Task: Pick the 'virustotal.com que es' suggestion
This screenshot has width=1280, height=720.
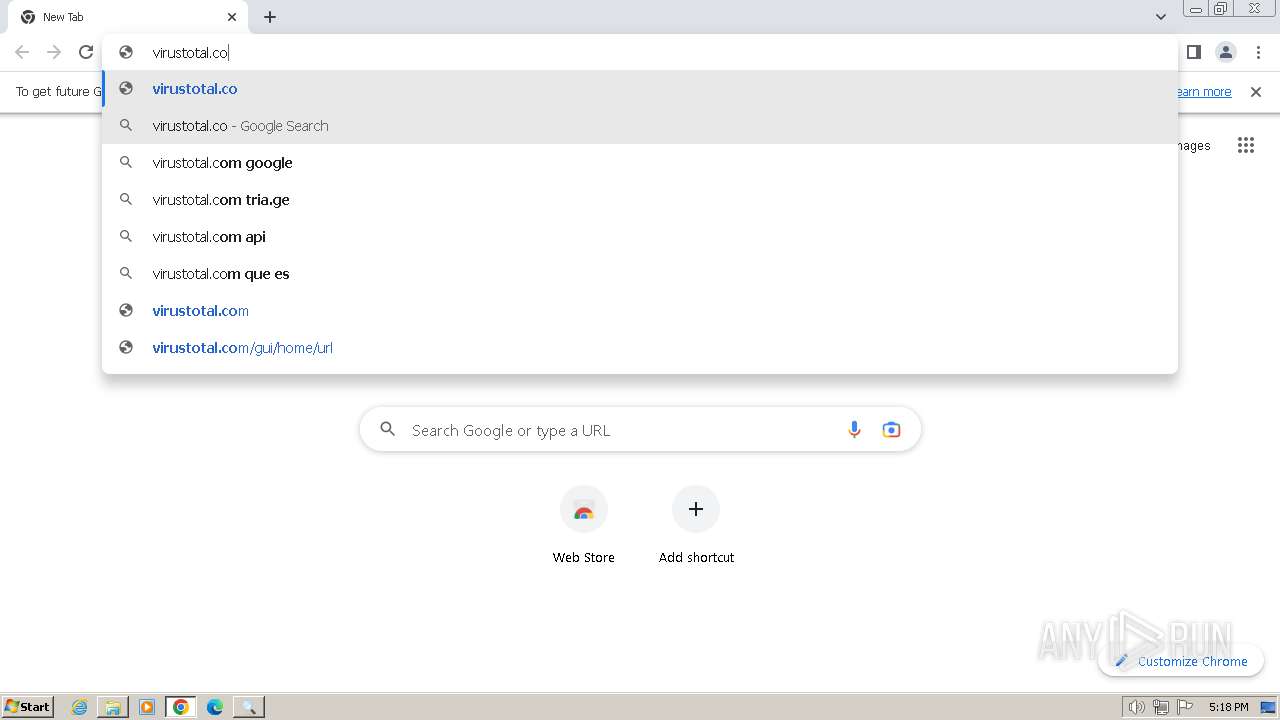Action: click(640, 274)
